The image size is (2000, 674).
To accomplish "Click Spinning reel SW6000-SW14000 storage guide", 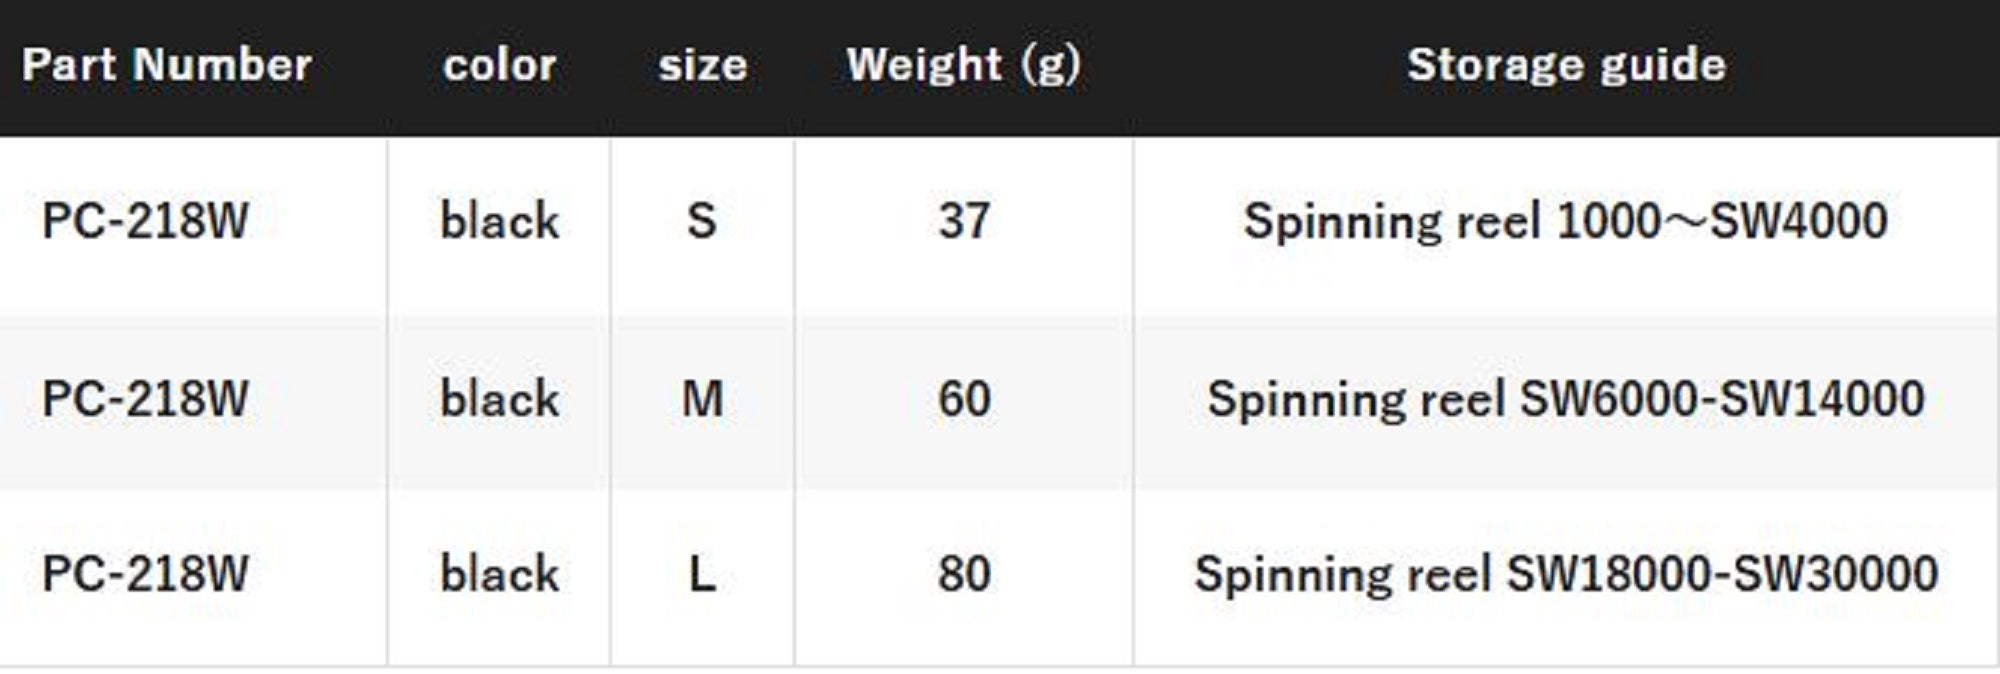I will coord(1565,399).
